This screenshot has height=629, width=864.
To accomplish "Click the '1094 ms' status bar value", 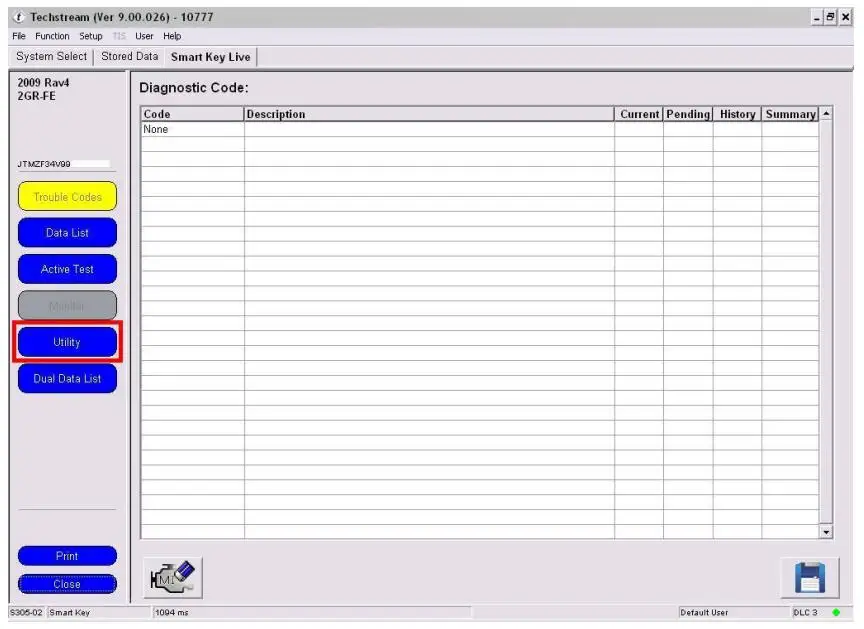I will [171, 612].
